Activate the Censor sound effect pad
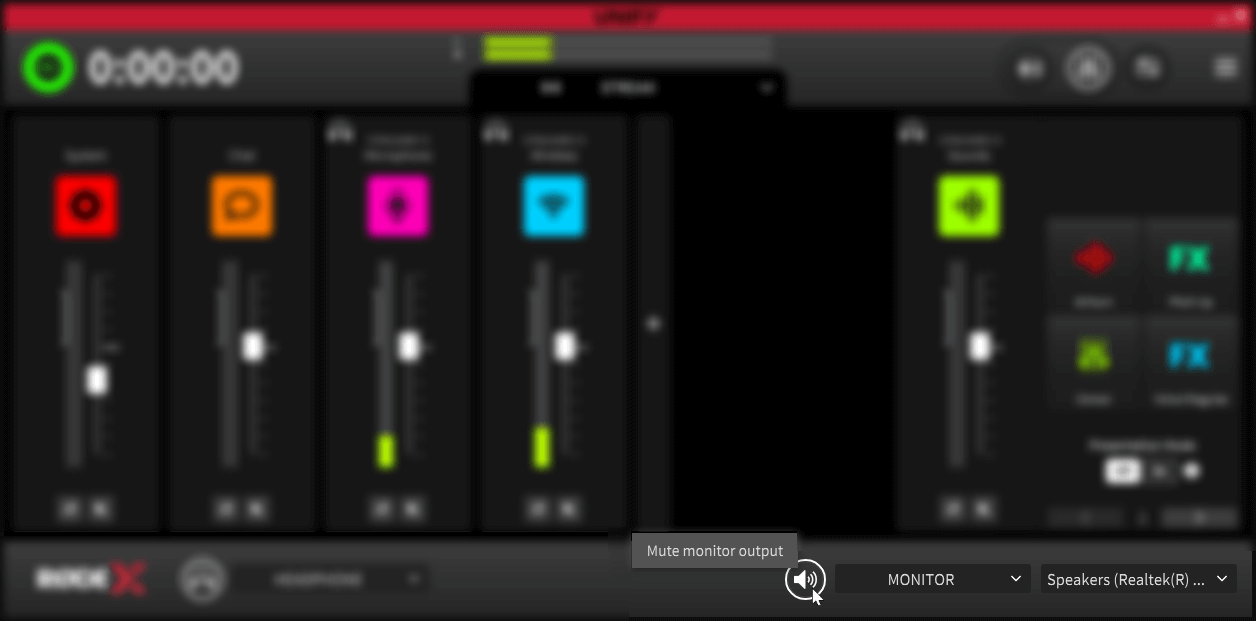 1093,357
